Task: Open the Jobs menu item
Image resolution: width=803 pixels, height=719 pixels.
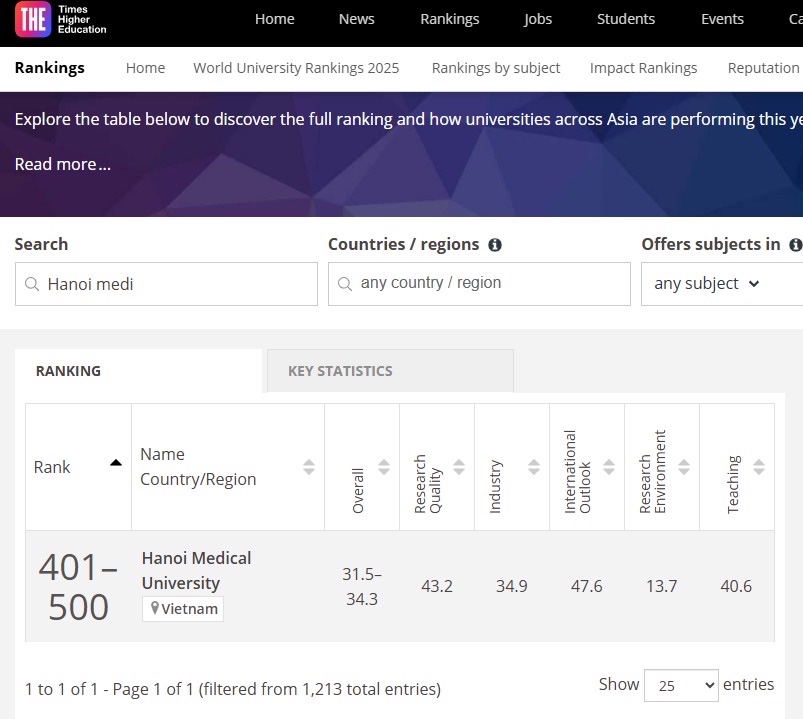Action: pos(538,19)
